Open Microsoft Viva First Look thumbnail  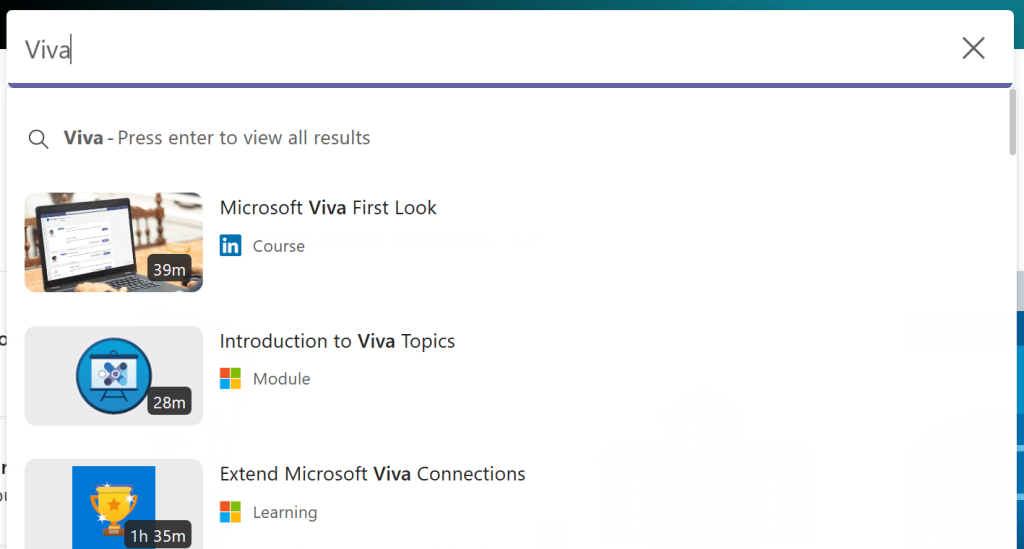(114, 242)
